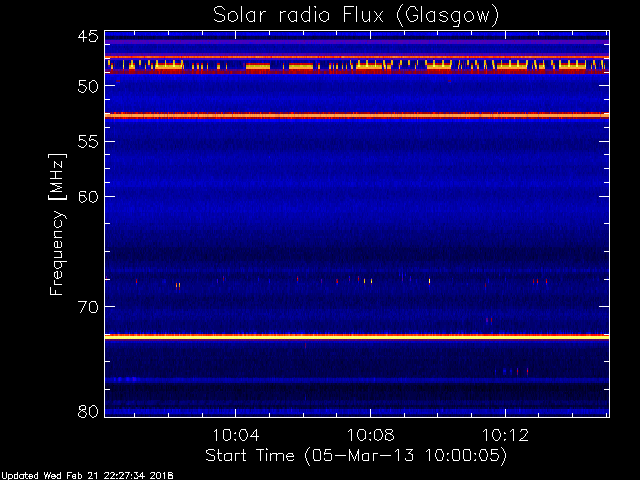Select the 80 MHz frequency axis label
This screenshot has height=480, width=640.
pos(88,411)
